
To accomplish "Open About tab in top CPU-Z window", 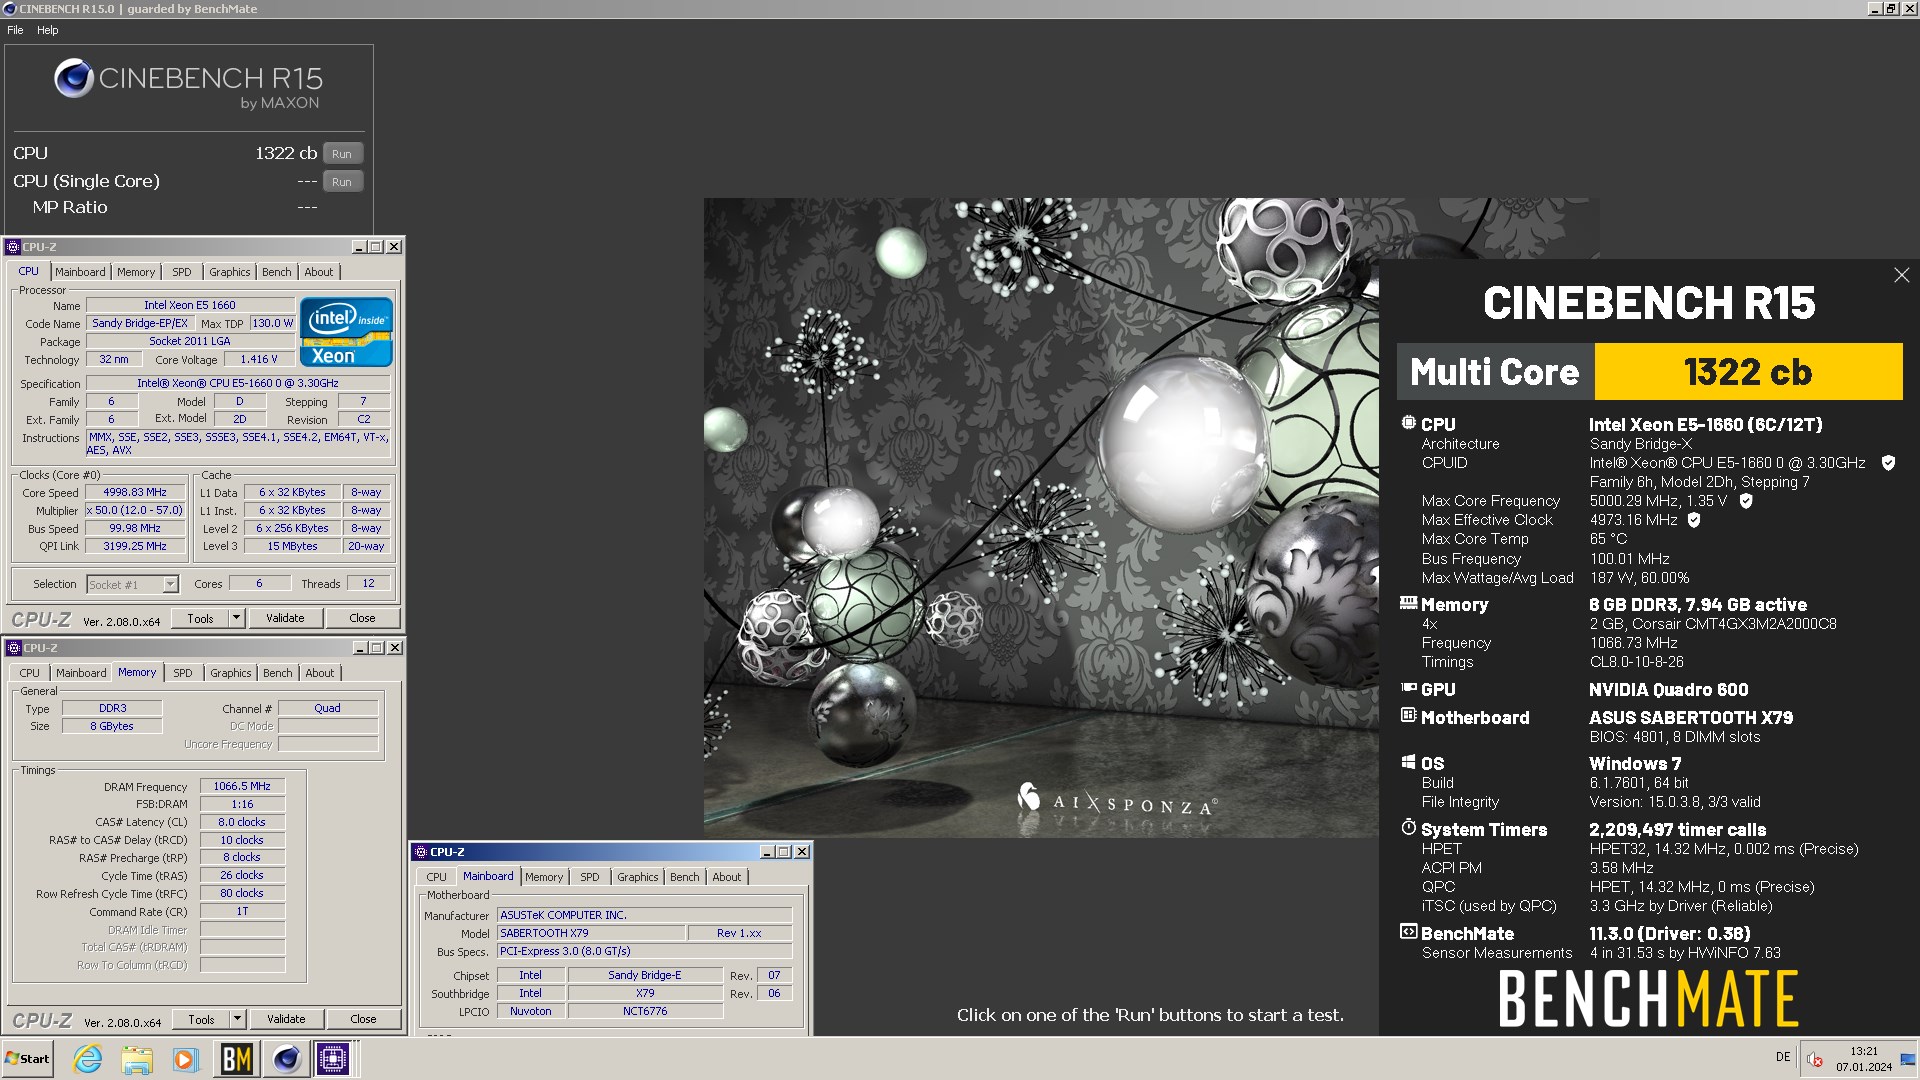I will coord(319,272).
